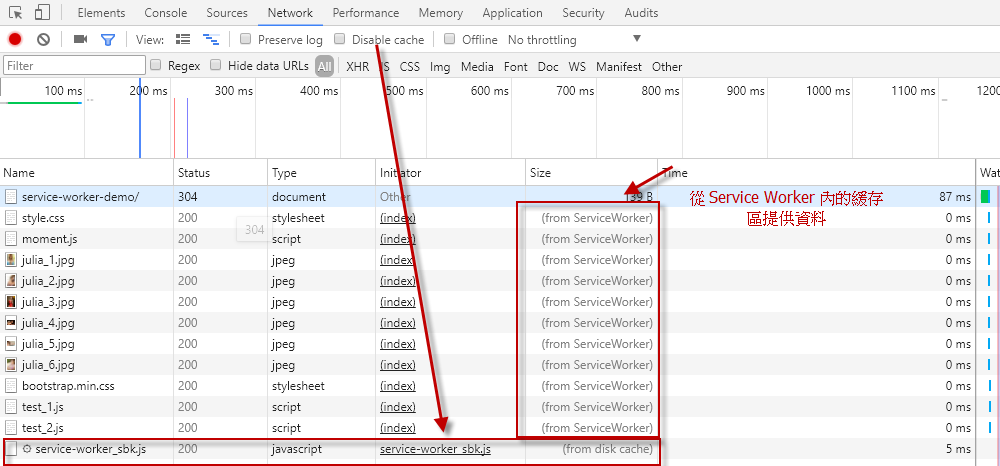Image resolution: width=1000 pixels, height=466 pixels.
Task: Clear the network log
Action: coord(43,40)
